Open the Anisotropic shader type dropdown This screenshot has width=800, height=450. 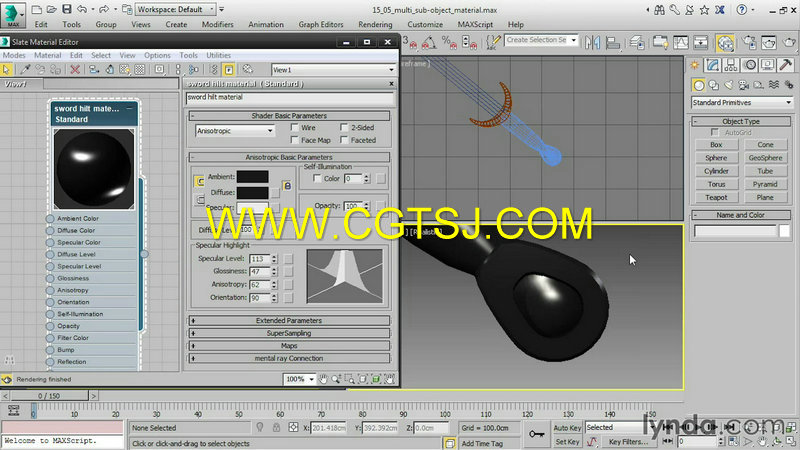[x=235, y=131]
